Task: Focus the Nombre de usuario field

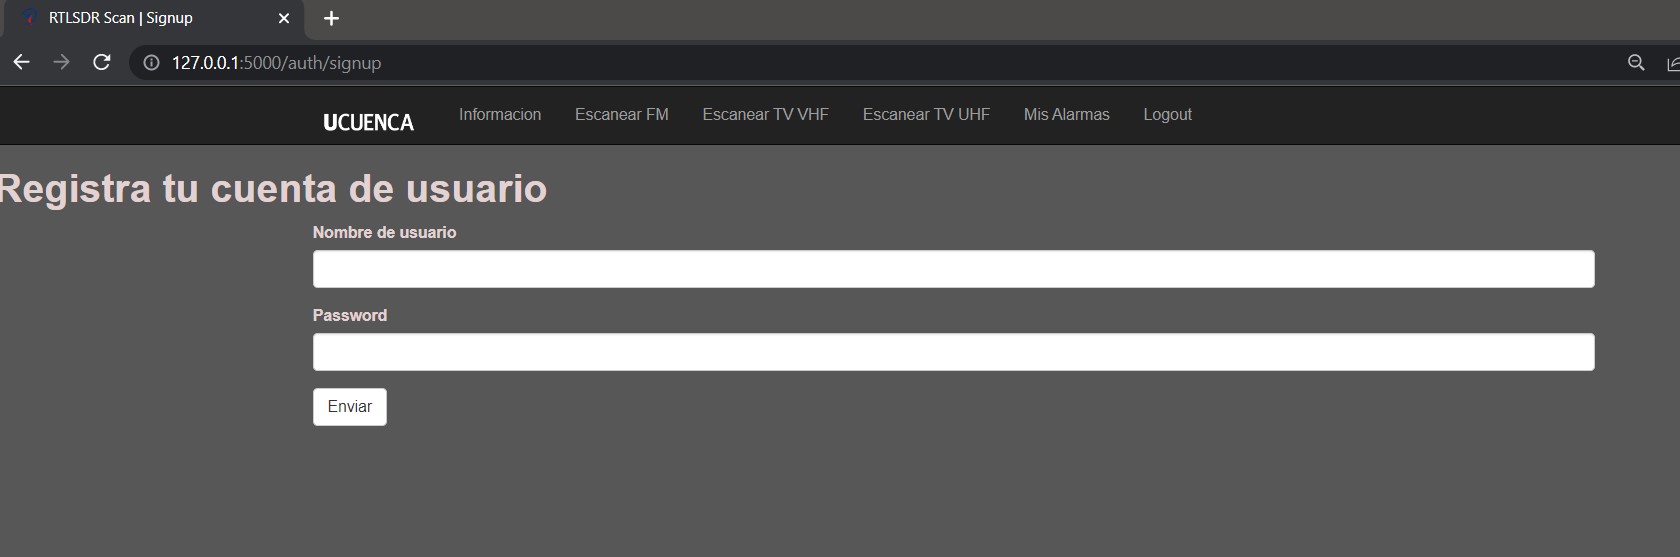Action: 954,269
